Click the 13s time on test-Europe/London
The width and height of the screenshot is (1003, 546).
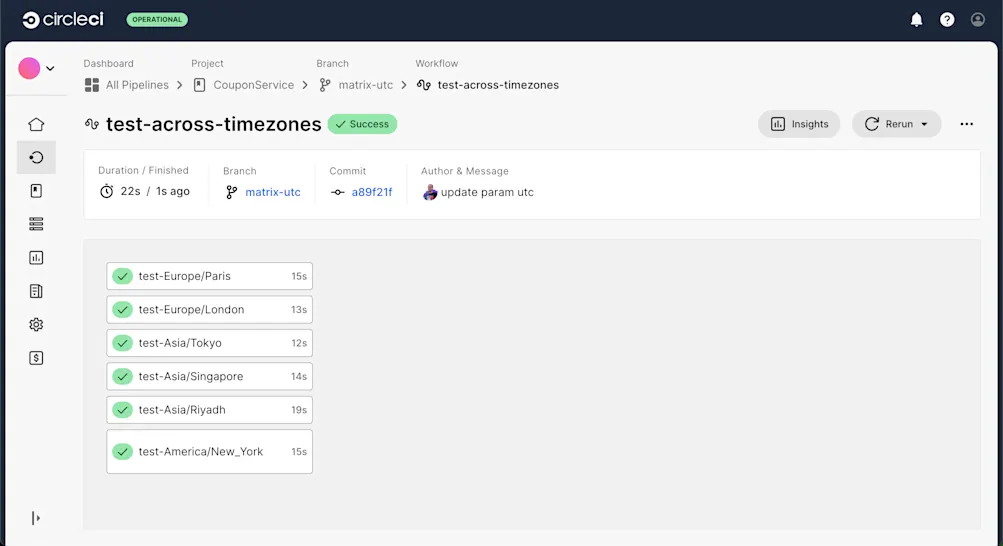[299, 309]
